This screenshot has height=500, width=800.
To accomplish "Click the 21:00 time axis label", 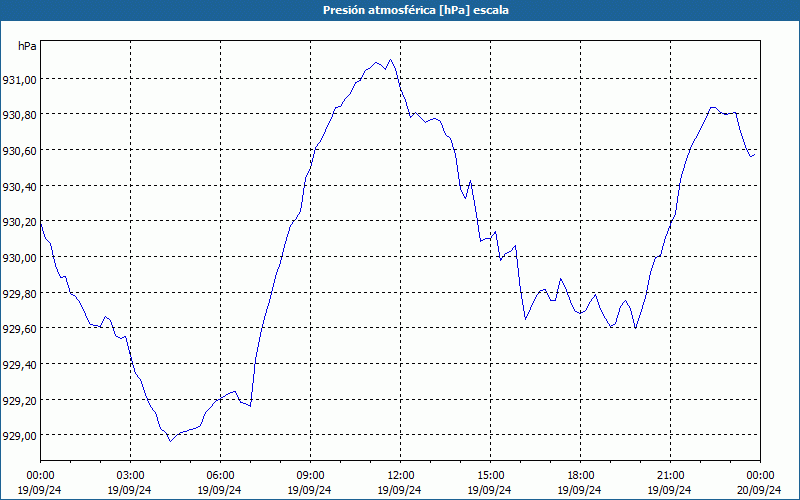I will [670, 476].
